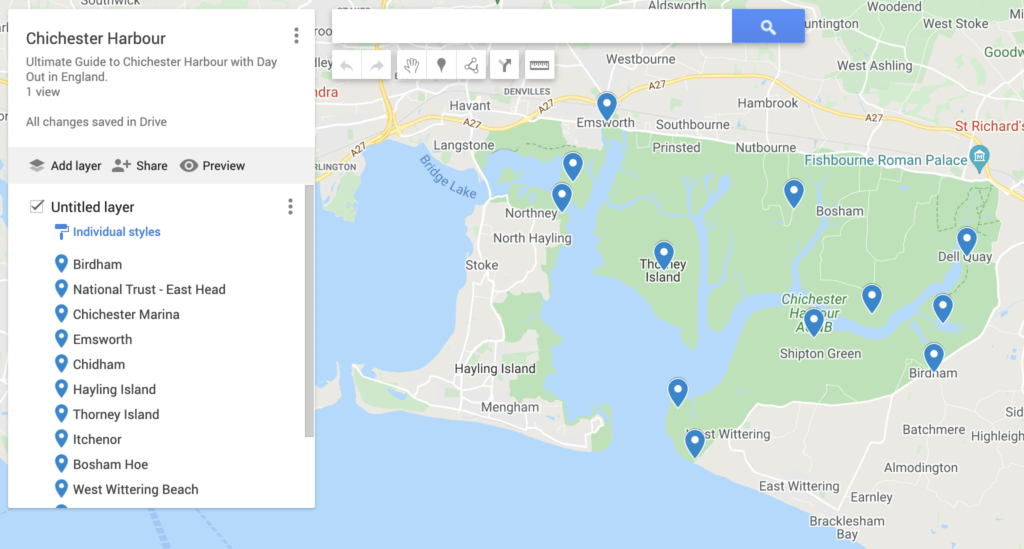Select the Measure distances ruler tool

click(539, 65)
